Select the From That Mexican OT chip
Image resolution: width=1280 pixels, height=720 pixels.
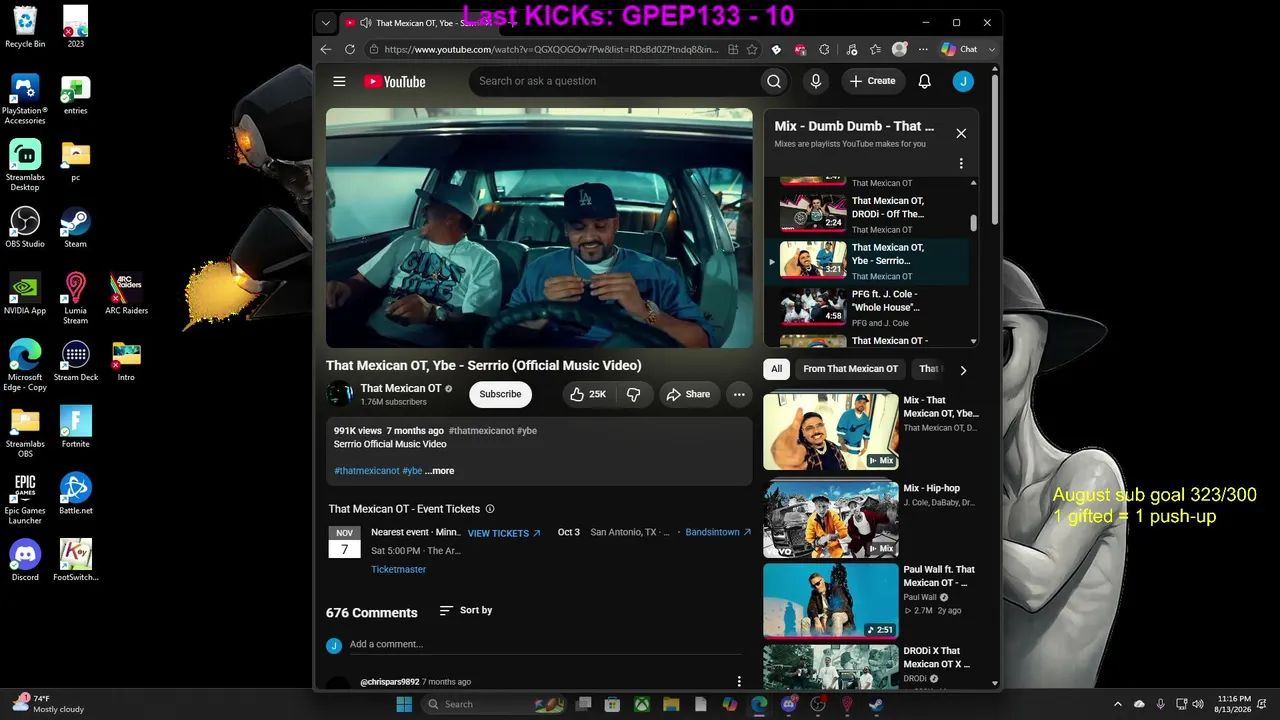pos(851,369)
